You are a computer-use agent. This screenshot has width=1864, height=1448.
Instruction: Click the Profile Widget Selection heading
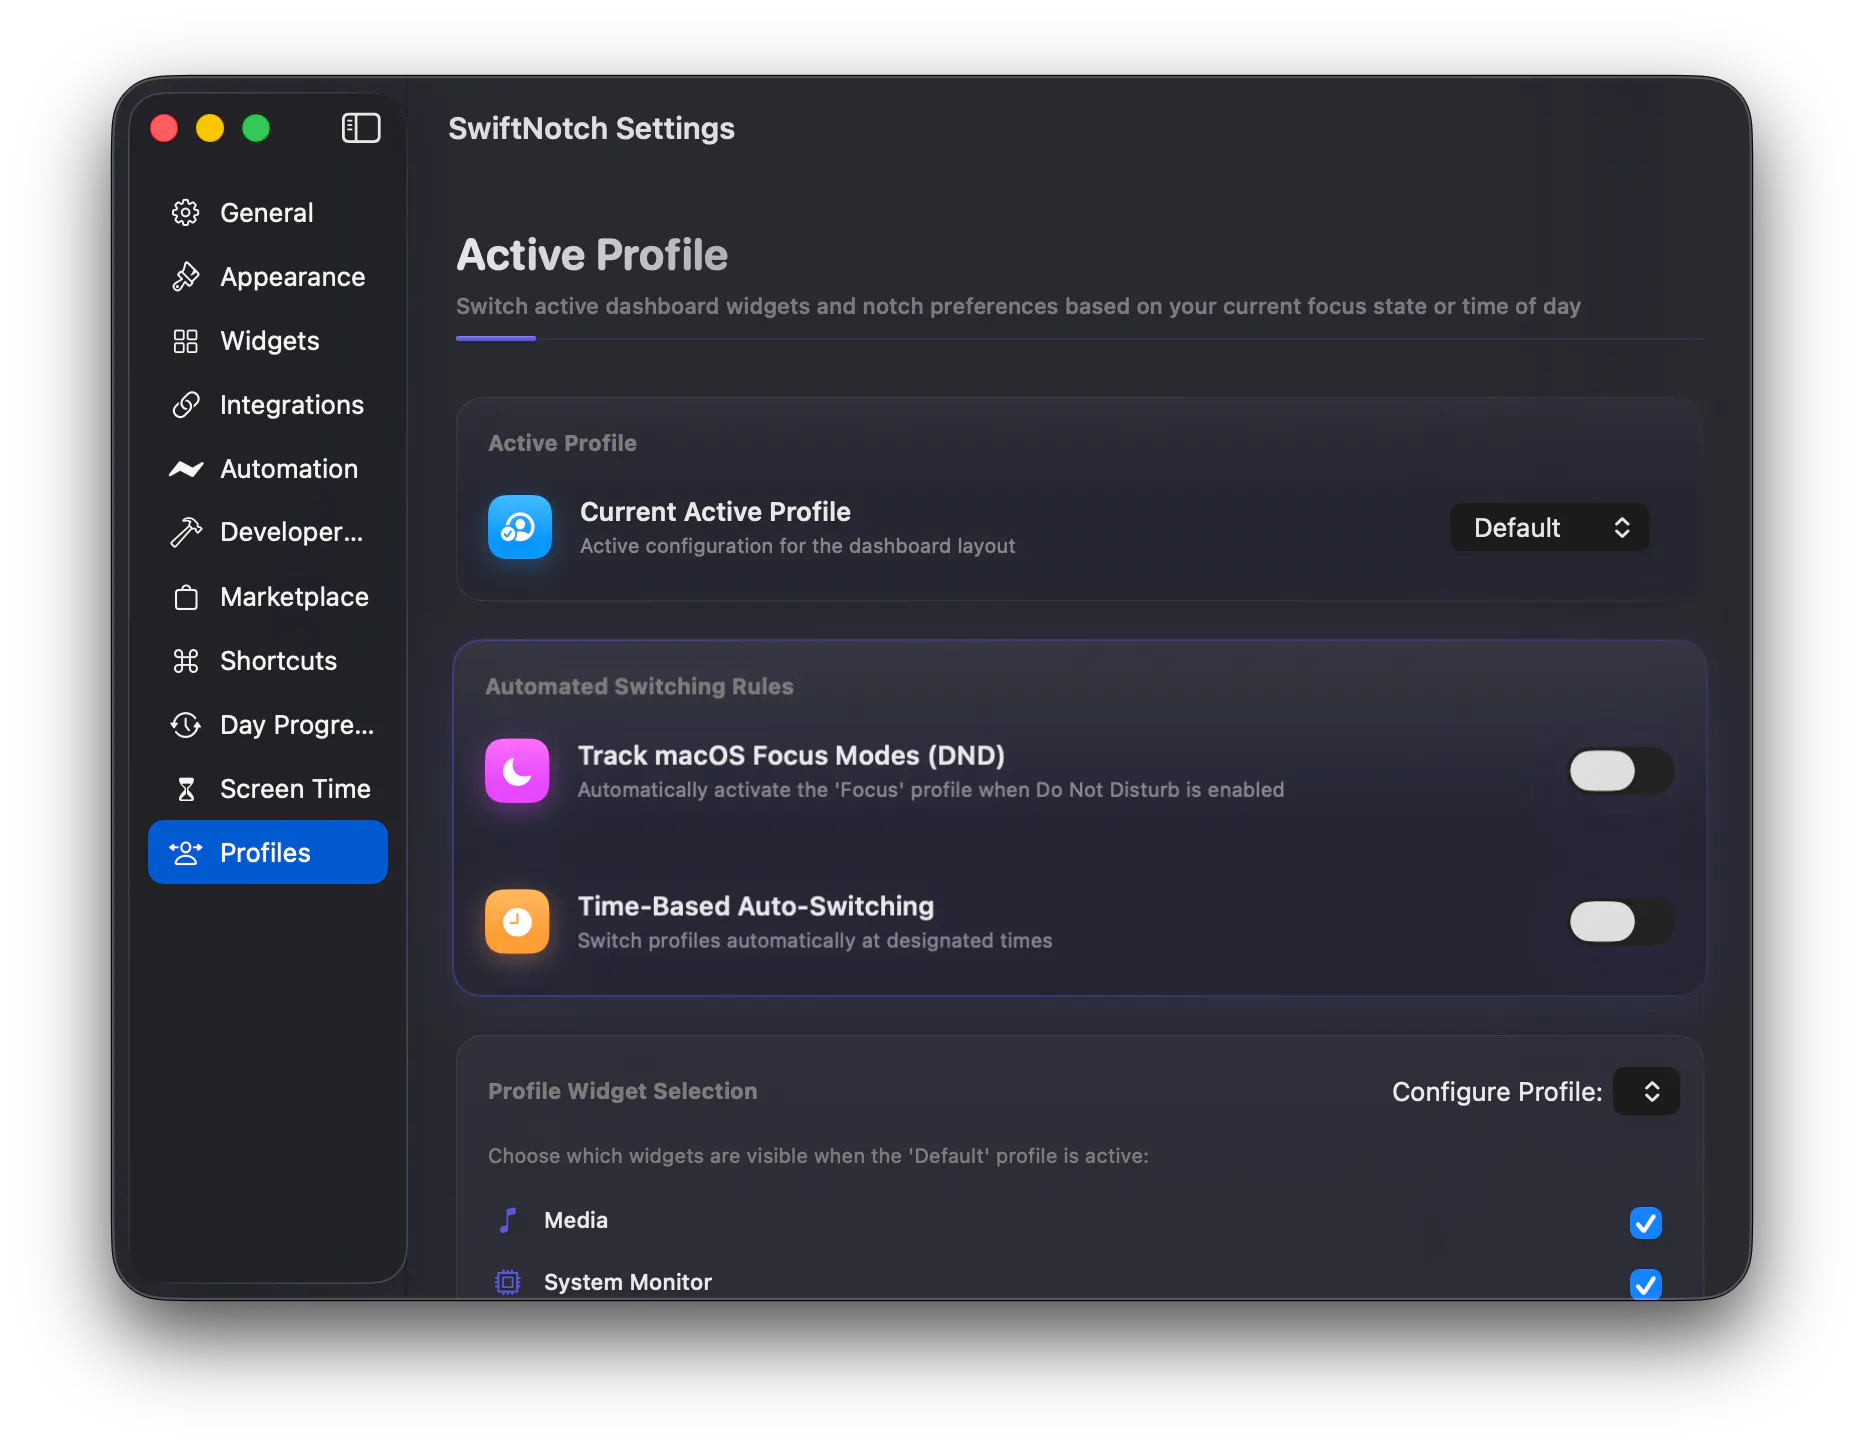622,1091
